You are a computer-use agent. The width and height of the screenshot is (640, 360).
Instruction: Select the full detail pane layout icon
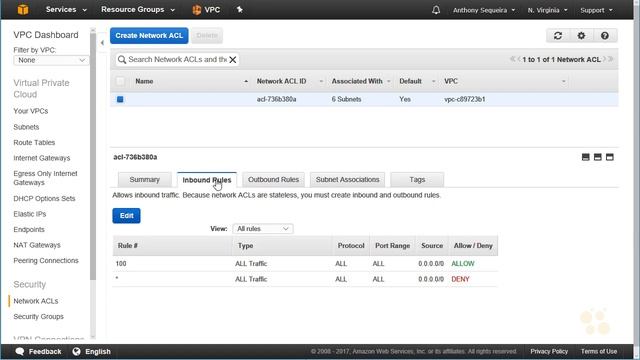[x=610, y=157]
